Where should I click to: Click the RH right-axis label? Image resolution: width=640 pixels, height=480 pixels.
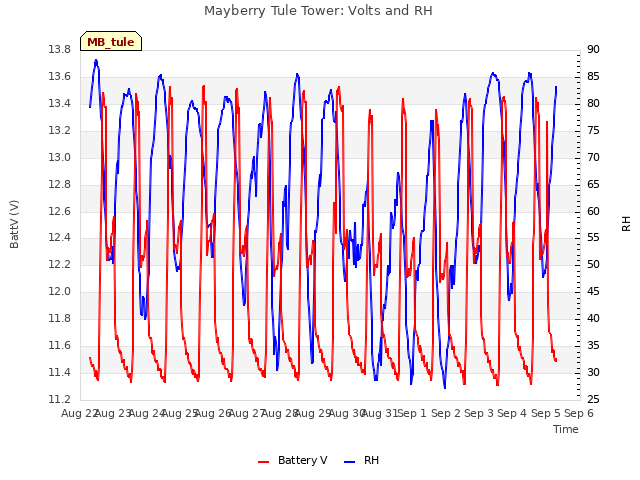[626, 224]
